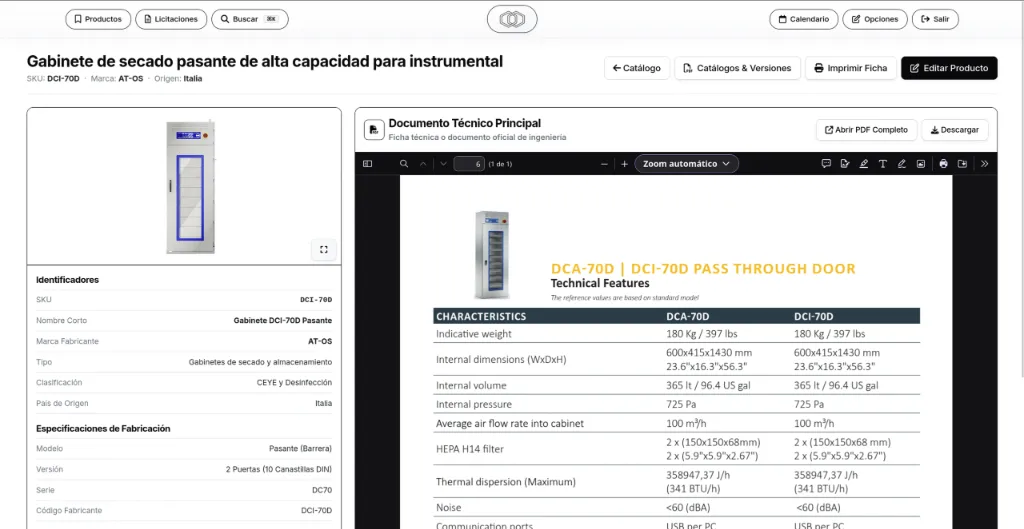Screen dimensions: 1024x529
Task: Log out with the Salir button
Action: [x=935, y=20]
